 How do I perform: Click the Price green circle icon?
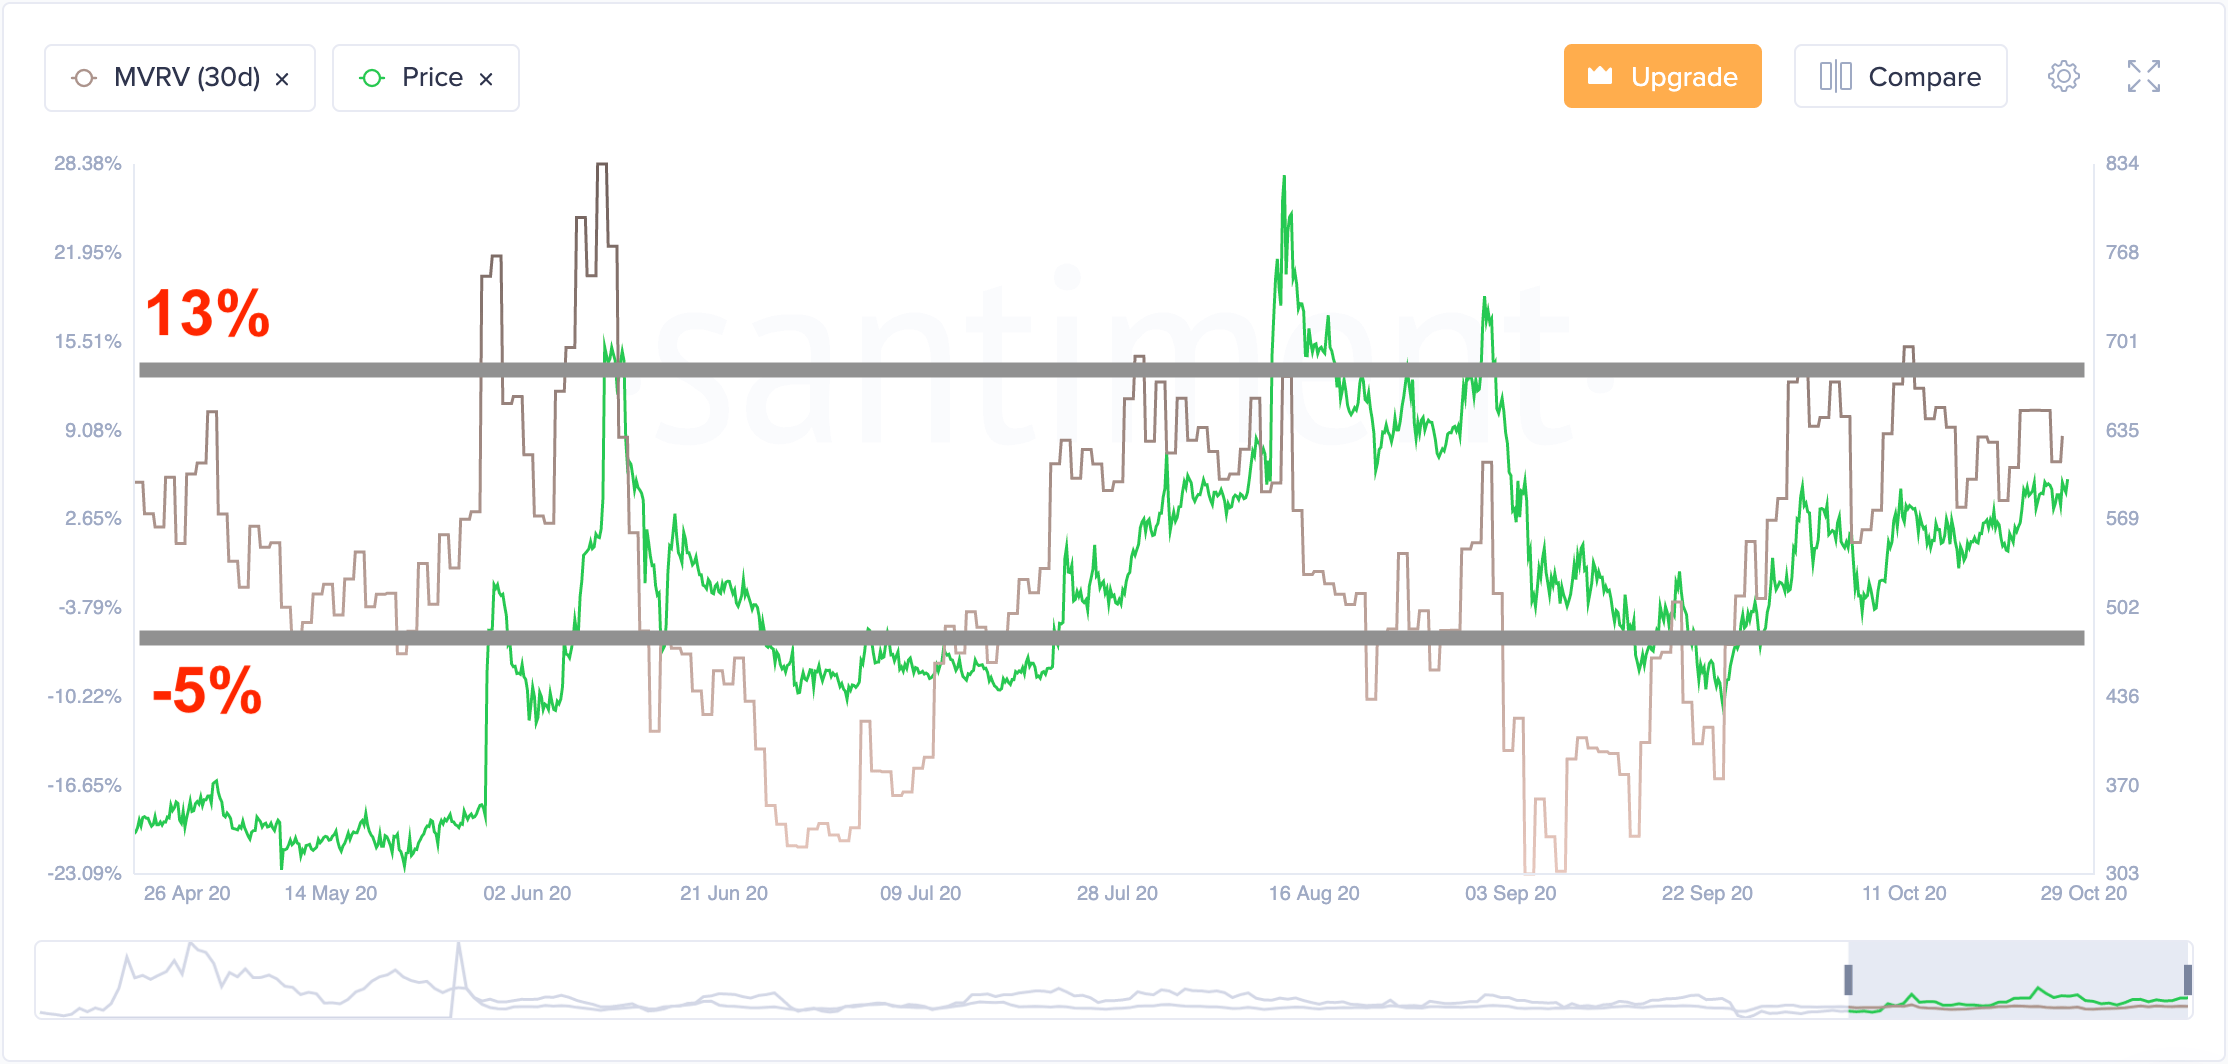coord(372,78)
